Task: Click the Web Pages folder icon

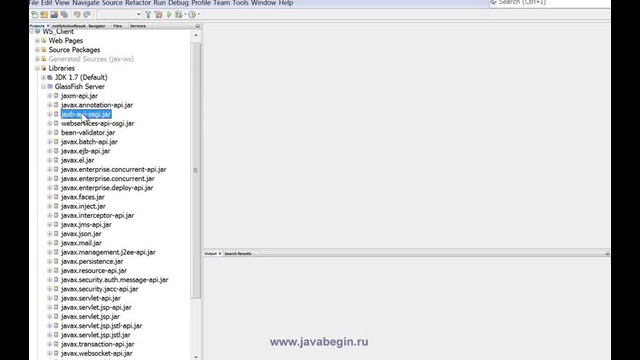Action: point(44,41)
